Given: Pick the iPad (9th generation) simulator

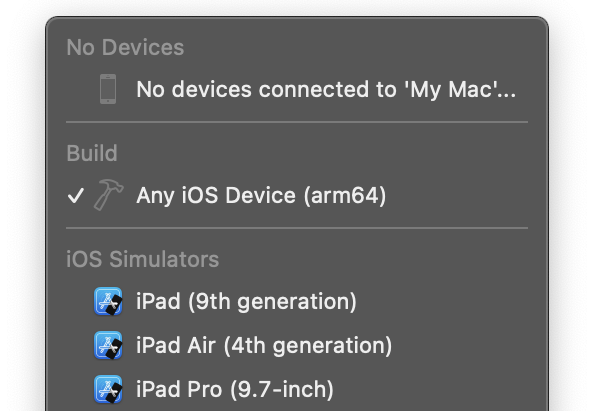Looking at the screenshot, I should pos(297,301).
